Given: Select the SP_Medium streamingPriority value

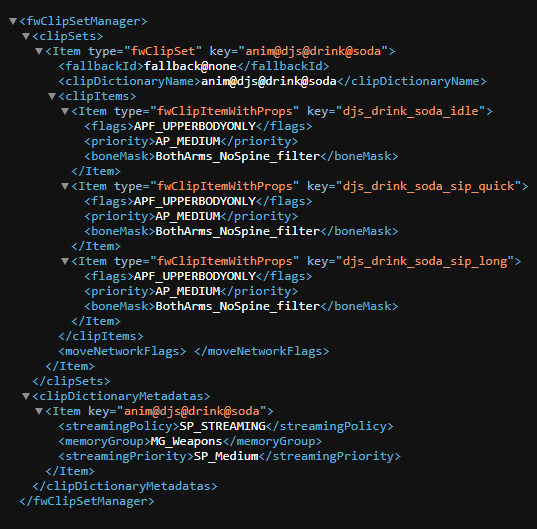Looking at the screenshot, I should click(x=226, y=456).
